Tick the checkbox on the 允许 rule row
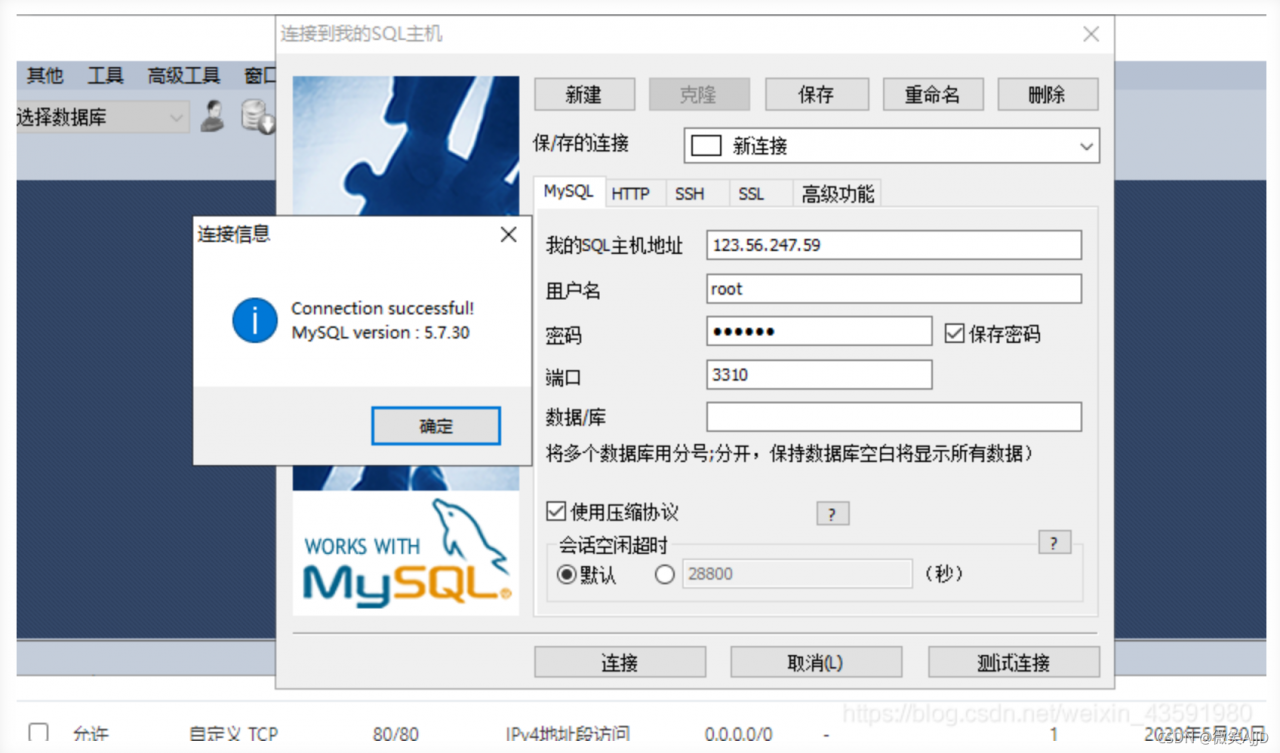Image resolution: width=1280 pixels, height=753 pixels. [38, 733]
